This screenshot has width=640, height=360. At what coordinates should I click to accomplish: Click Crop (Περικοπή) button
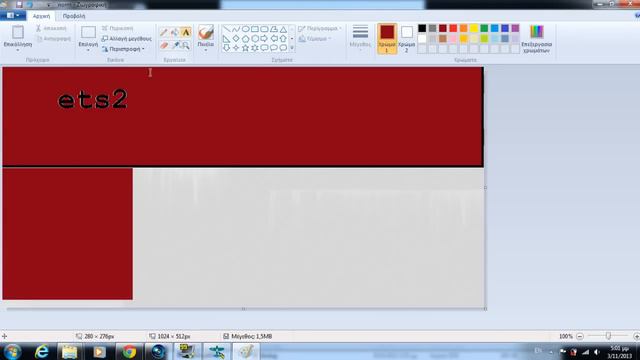click(x=118, y=28)
